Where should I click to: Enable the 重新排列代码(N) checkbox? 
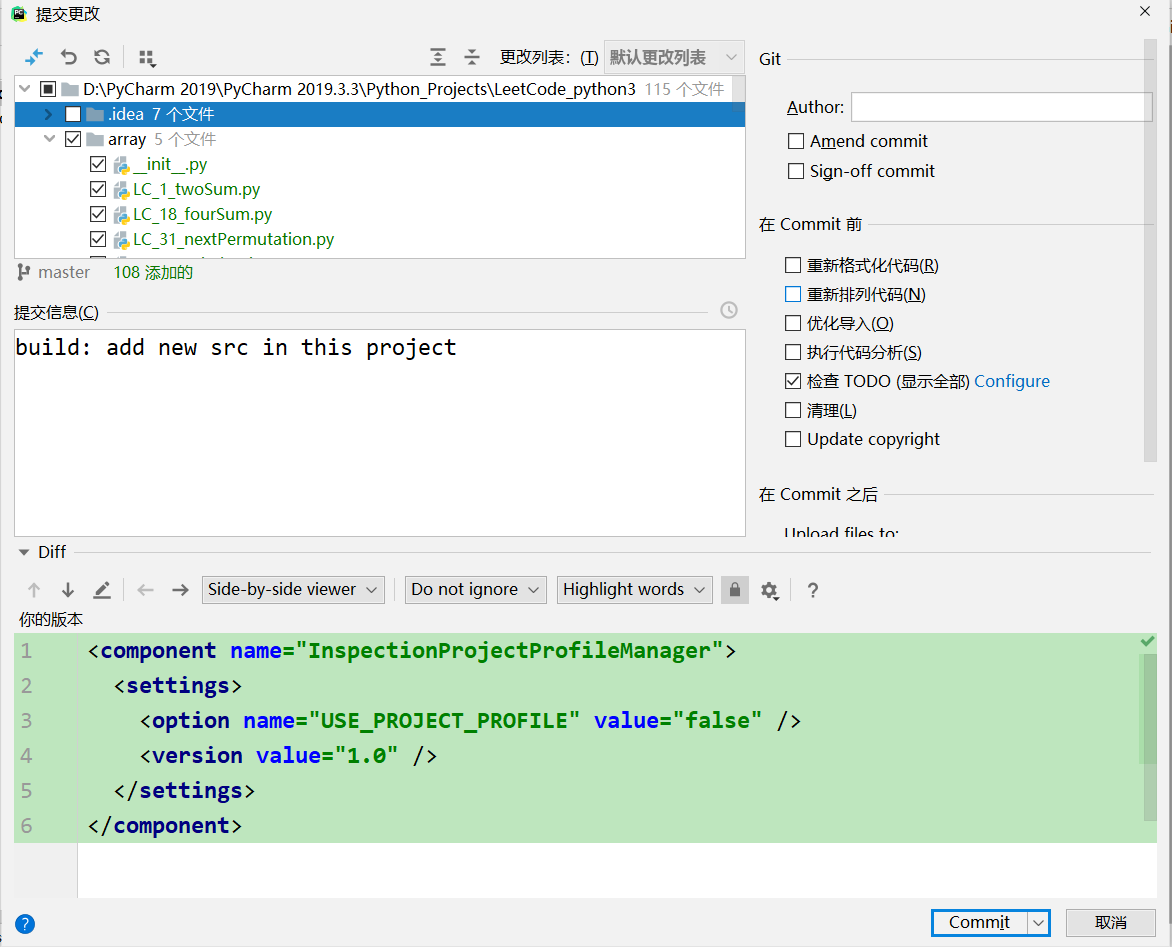click(793, 294)
